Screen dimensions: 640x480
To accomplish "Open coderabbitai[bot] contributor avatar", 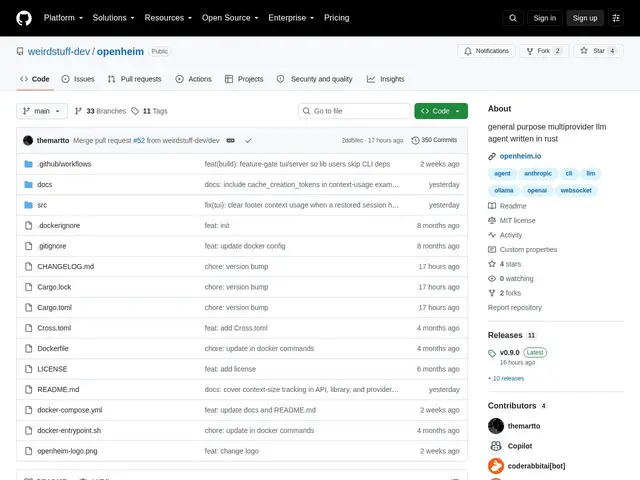I will point(496,466).
